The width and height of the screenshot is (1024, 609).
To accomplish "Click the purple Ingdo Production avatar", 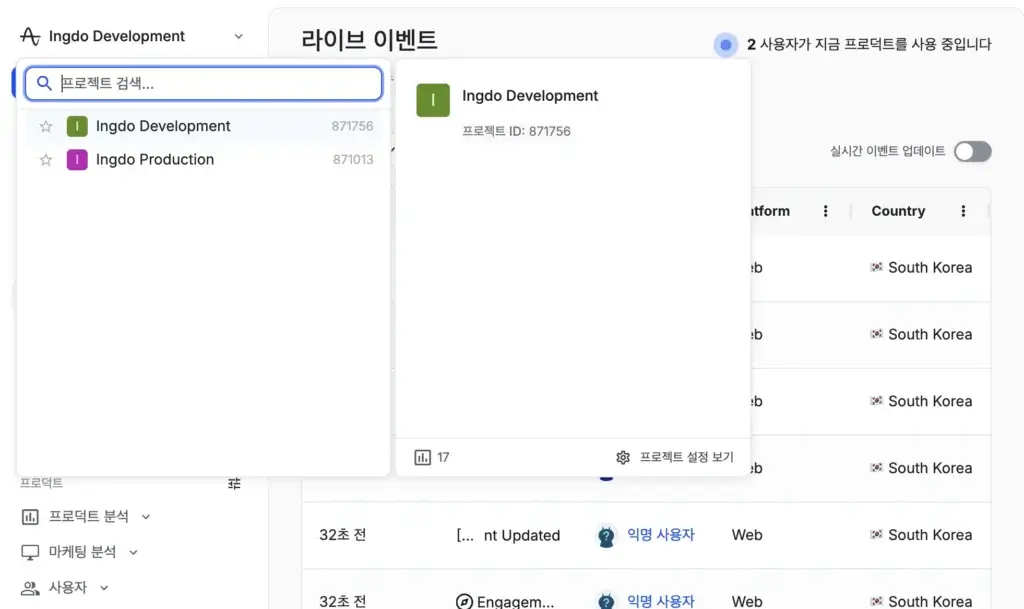I will point(77,159).
